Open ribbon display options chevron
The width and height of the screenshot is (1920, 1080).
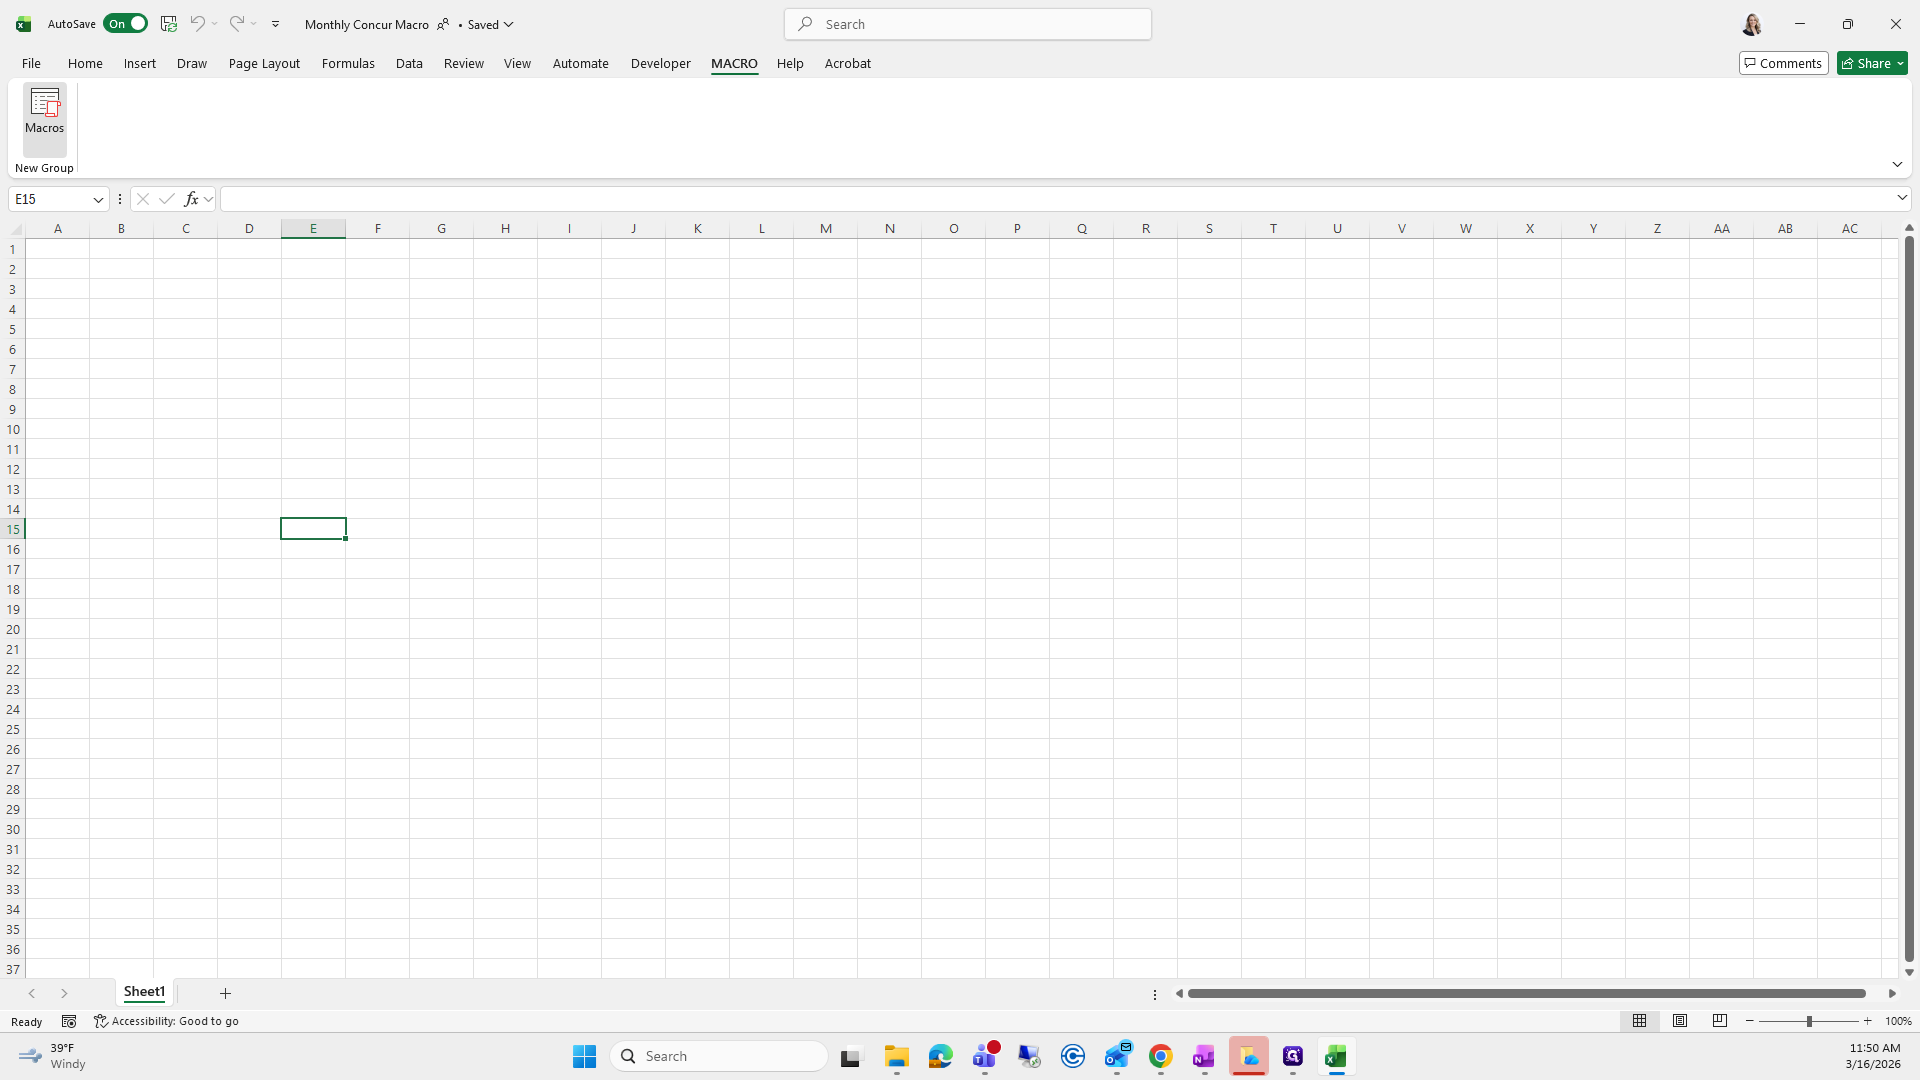pyautogui.click(x=1896, y=164)
